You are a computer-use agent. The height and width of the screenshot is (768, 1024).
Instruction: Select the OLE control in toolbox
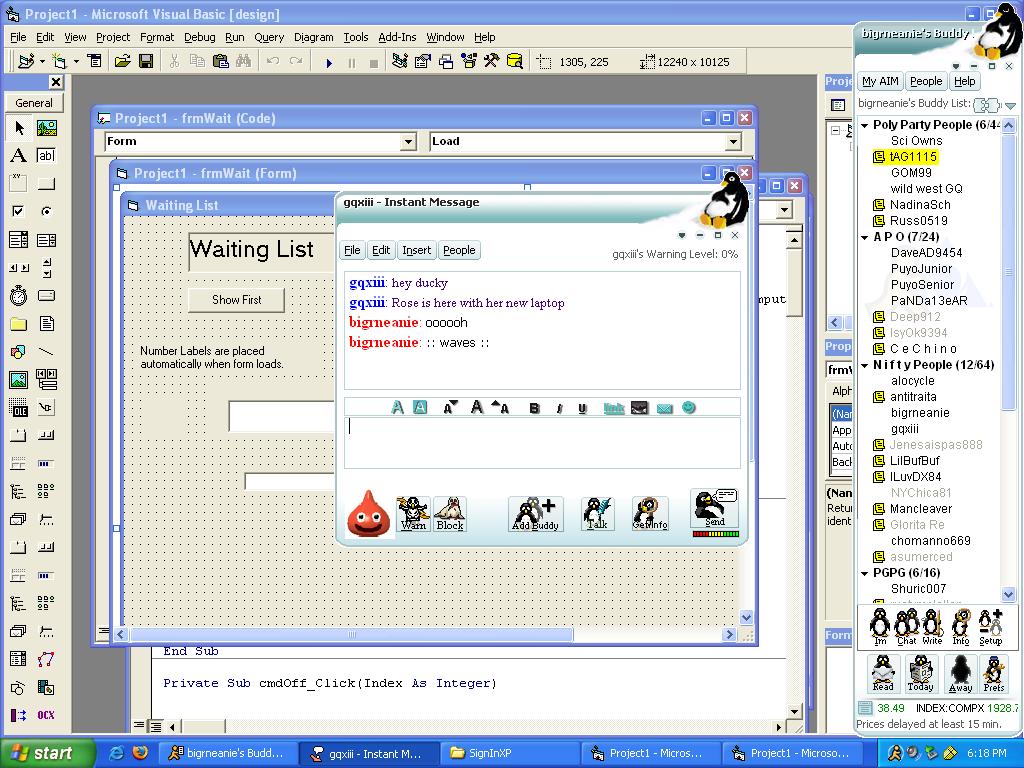click(x=18, y=408)
